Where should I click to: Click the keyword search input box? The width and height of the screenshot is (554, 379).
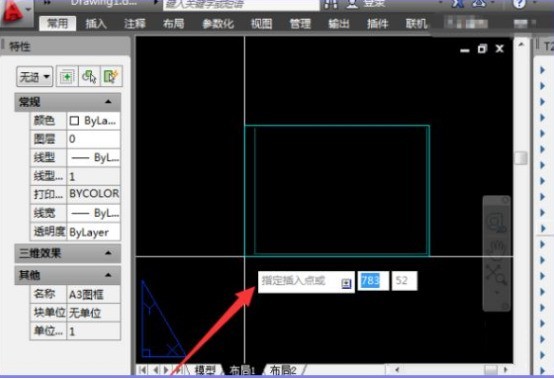point(241,5)
